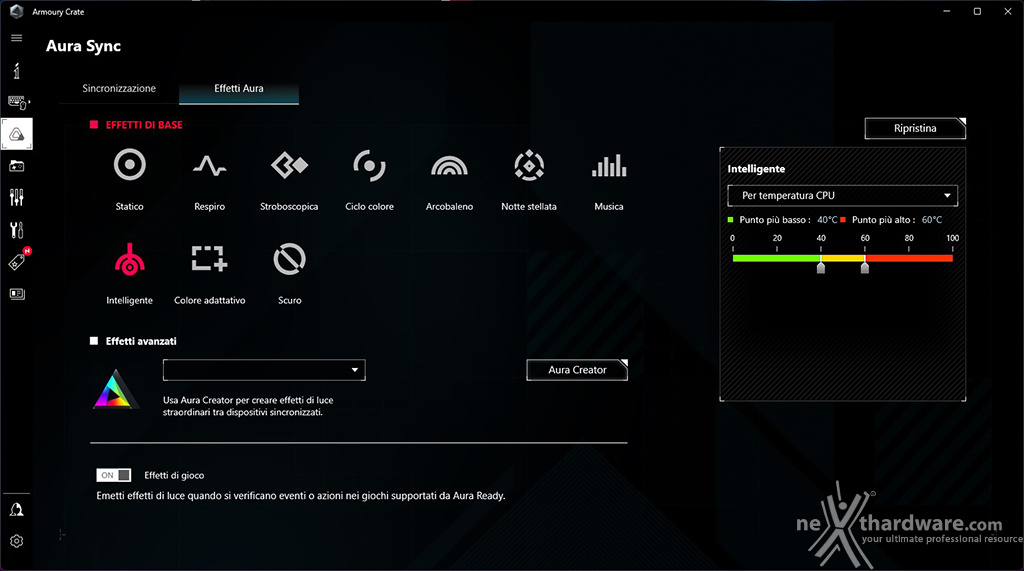The height and width of the screenshot is (571, 1024).
Task: Open Aura Sync from sidebar
Action: pos(16,135)
